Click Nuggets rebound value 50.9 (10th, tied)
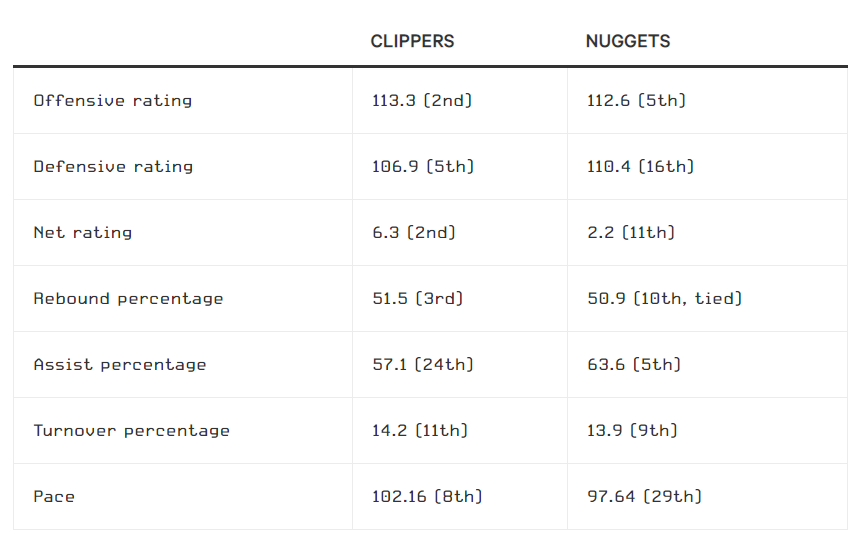 pos(664,298)
